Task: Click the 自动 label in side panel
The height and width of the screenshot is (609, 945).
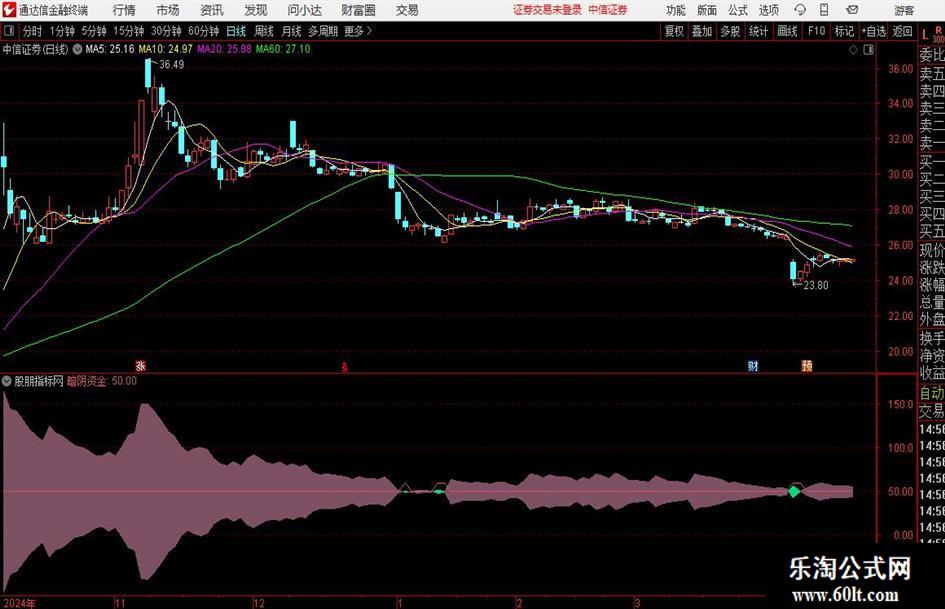Action: 932,393
